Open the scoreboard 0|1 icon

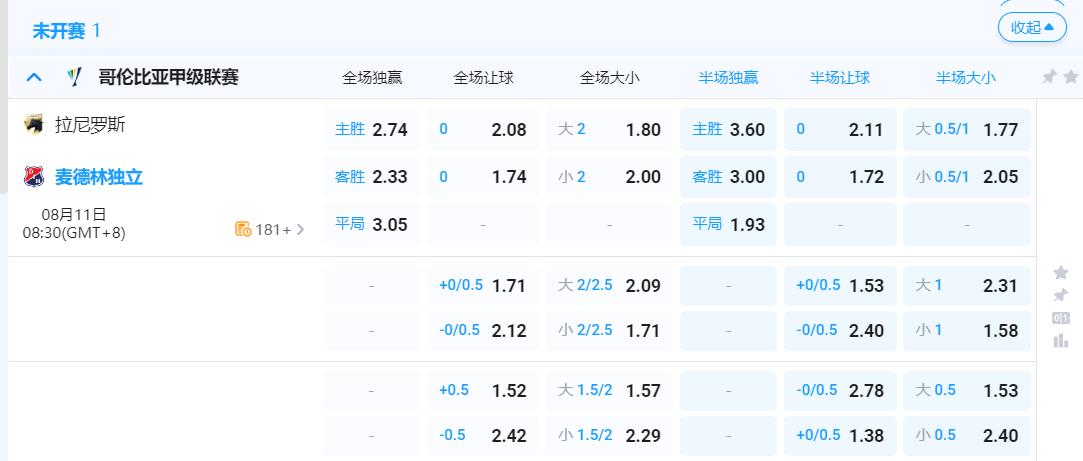point(1061,318)
